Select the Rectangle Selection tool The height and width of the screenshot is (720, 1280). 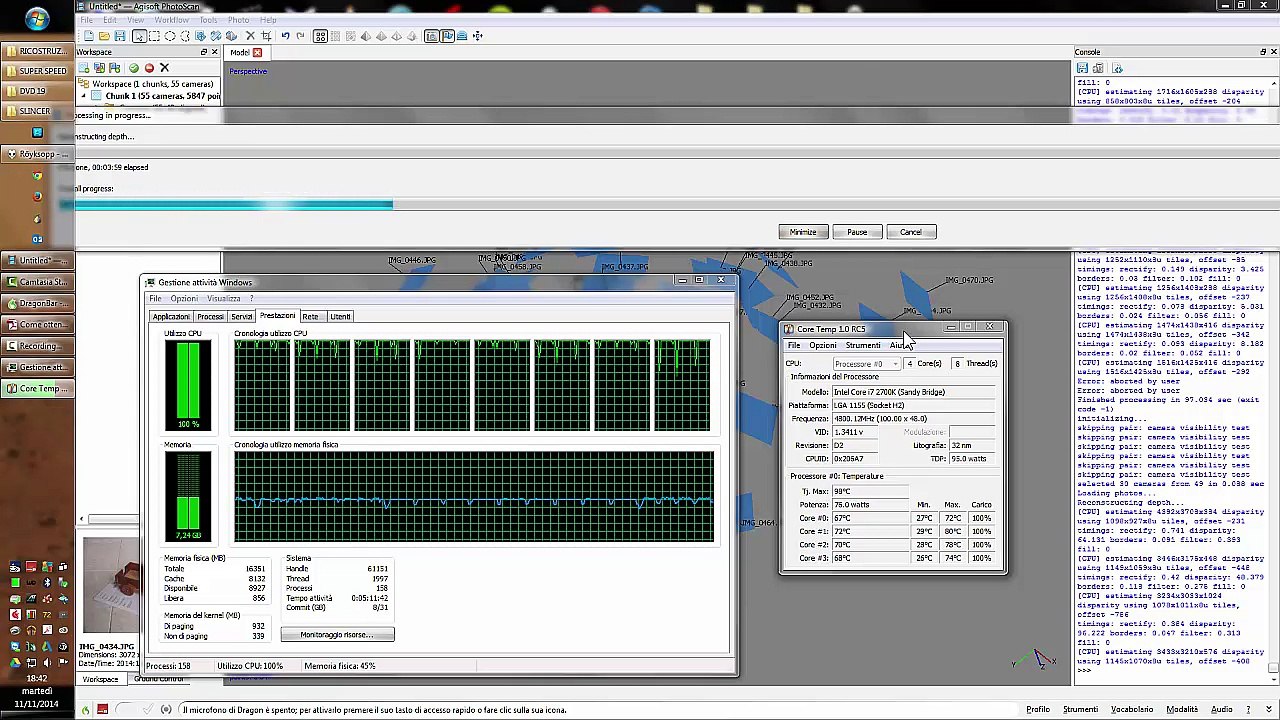(155, 36)
